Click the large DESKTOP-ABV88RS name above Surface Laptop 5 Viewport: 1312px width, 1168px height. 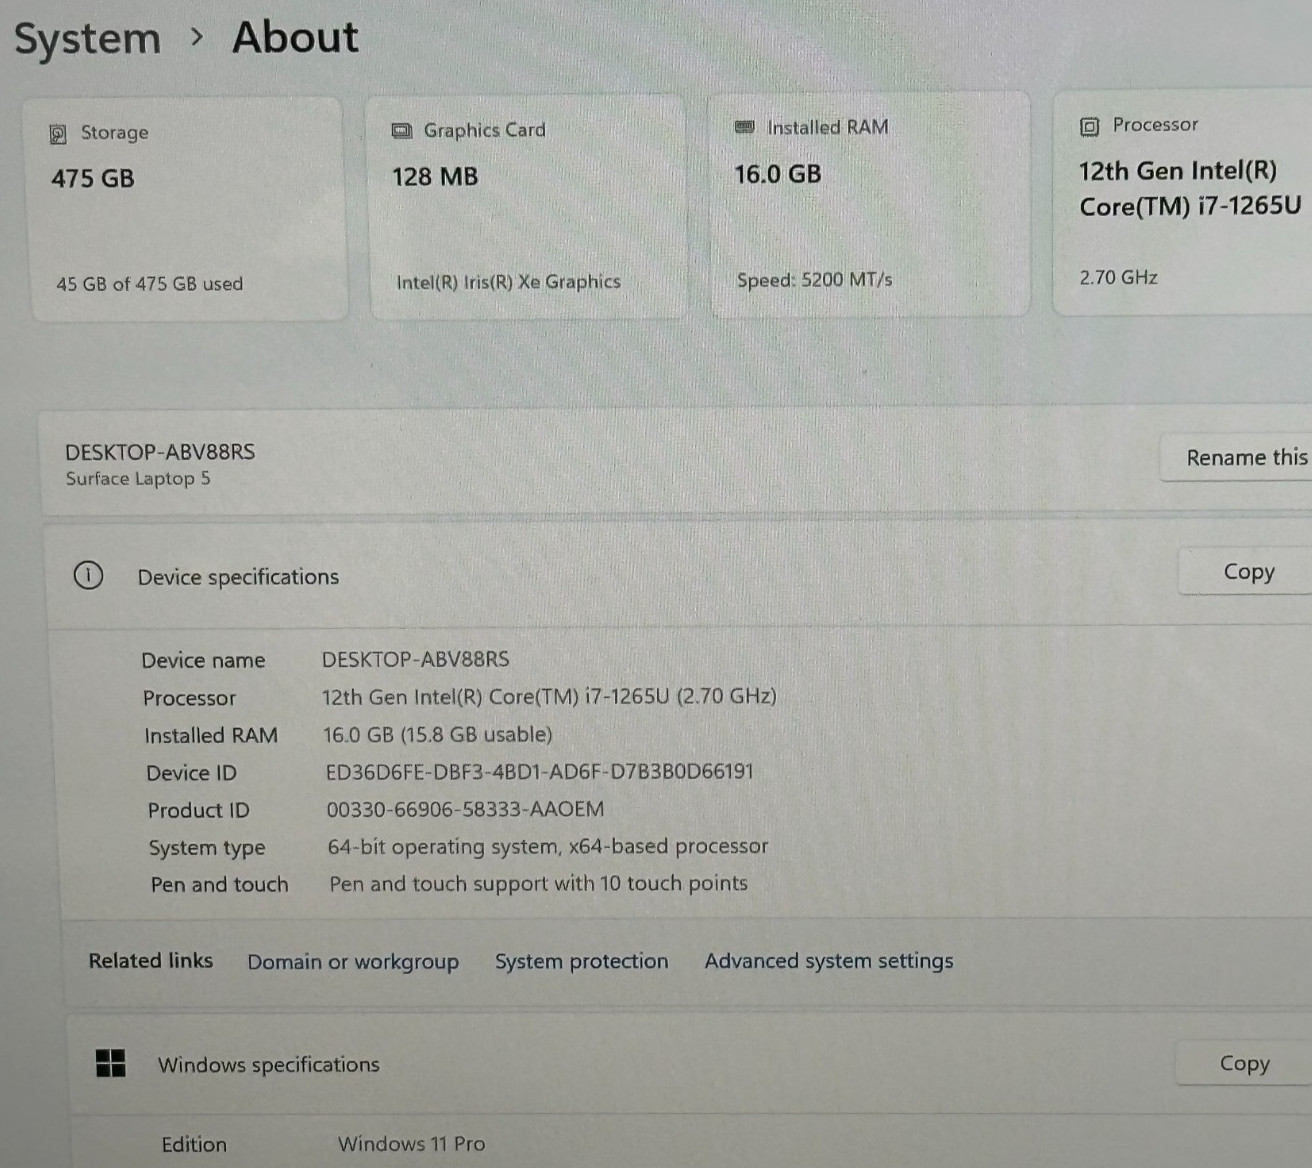click(x=160, y=451)
